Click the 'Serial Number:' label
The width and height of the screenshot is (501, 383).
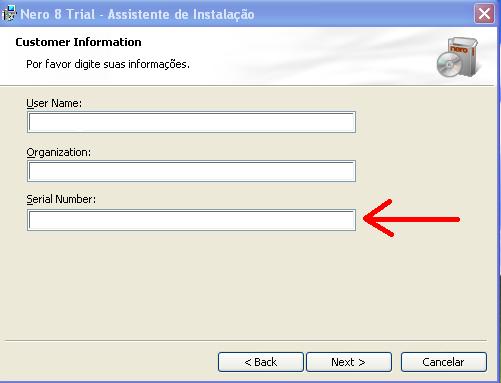click(x=61, y=199)
